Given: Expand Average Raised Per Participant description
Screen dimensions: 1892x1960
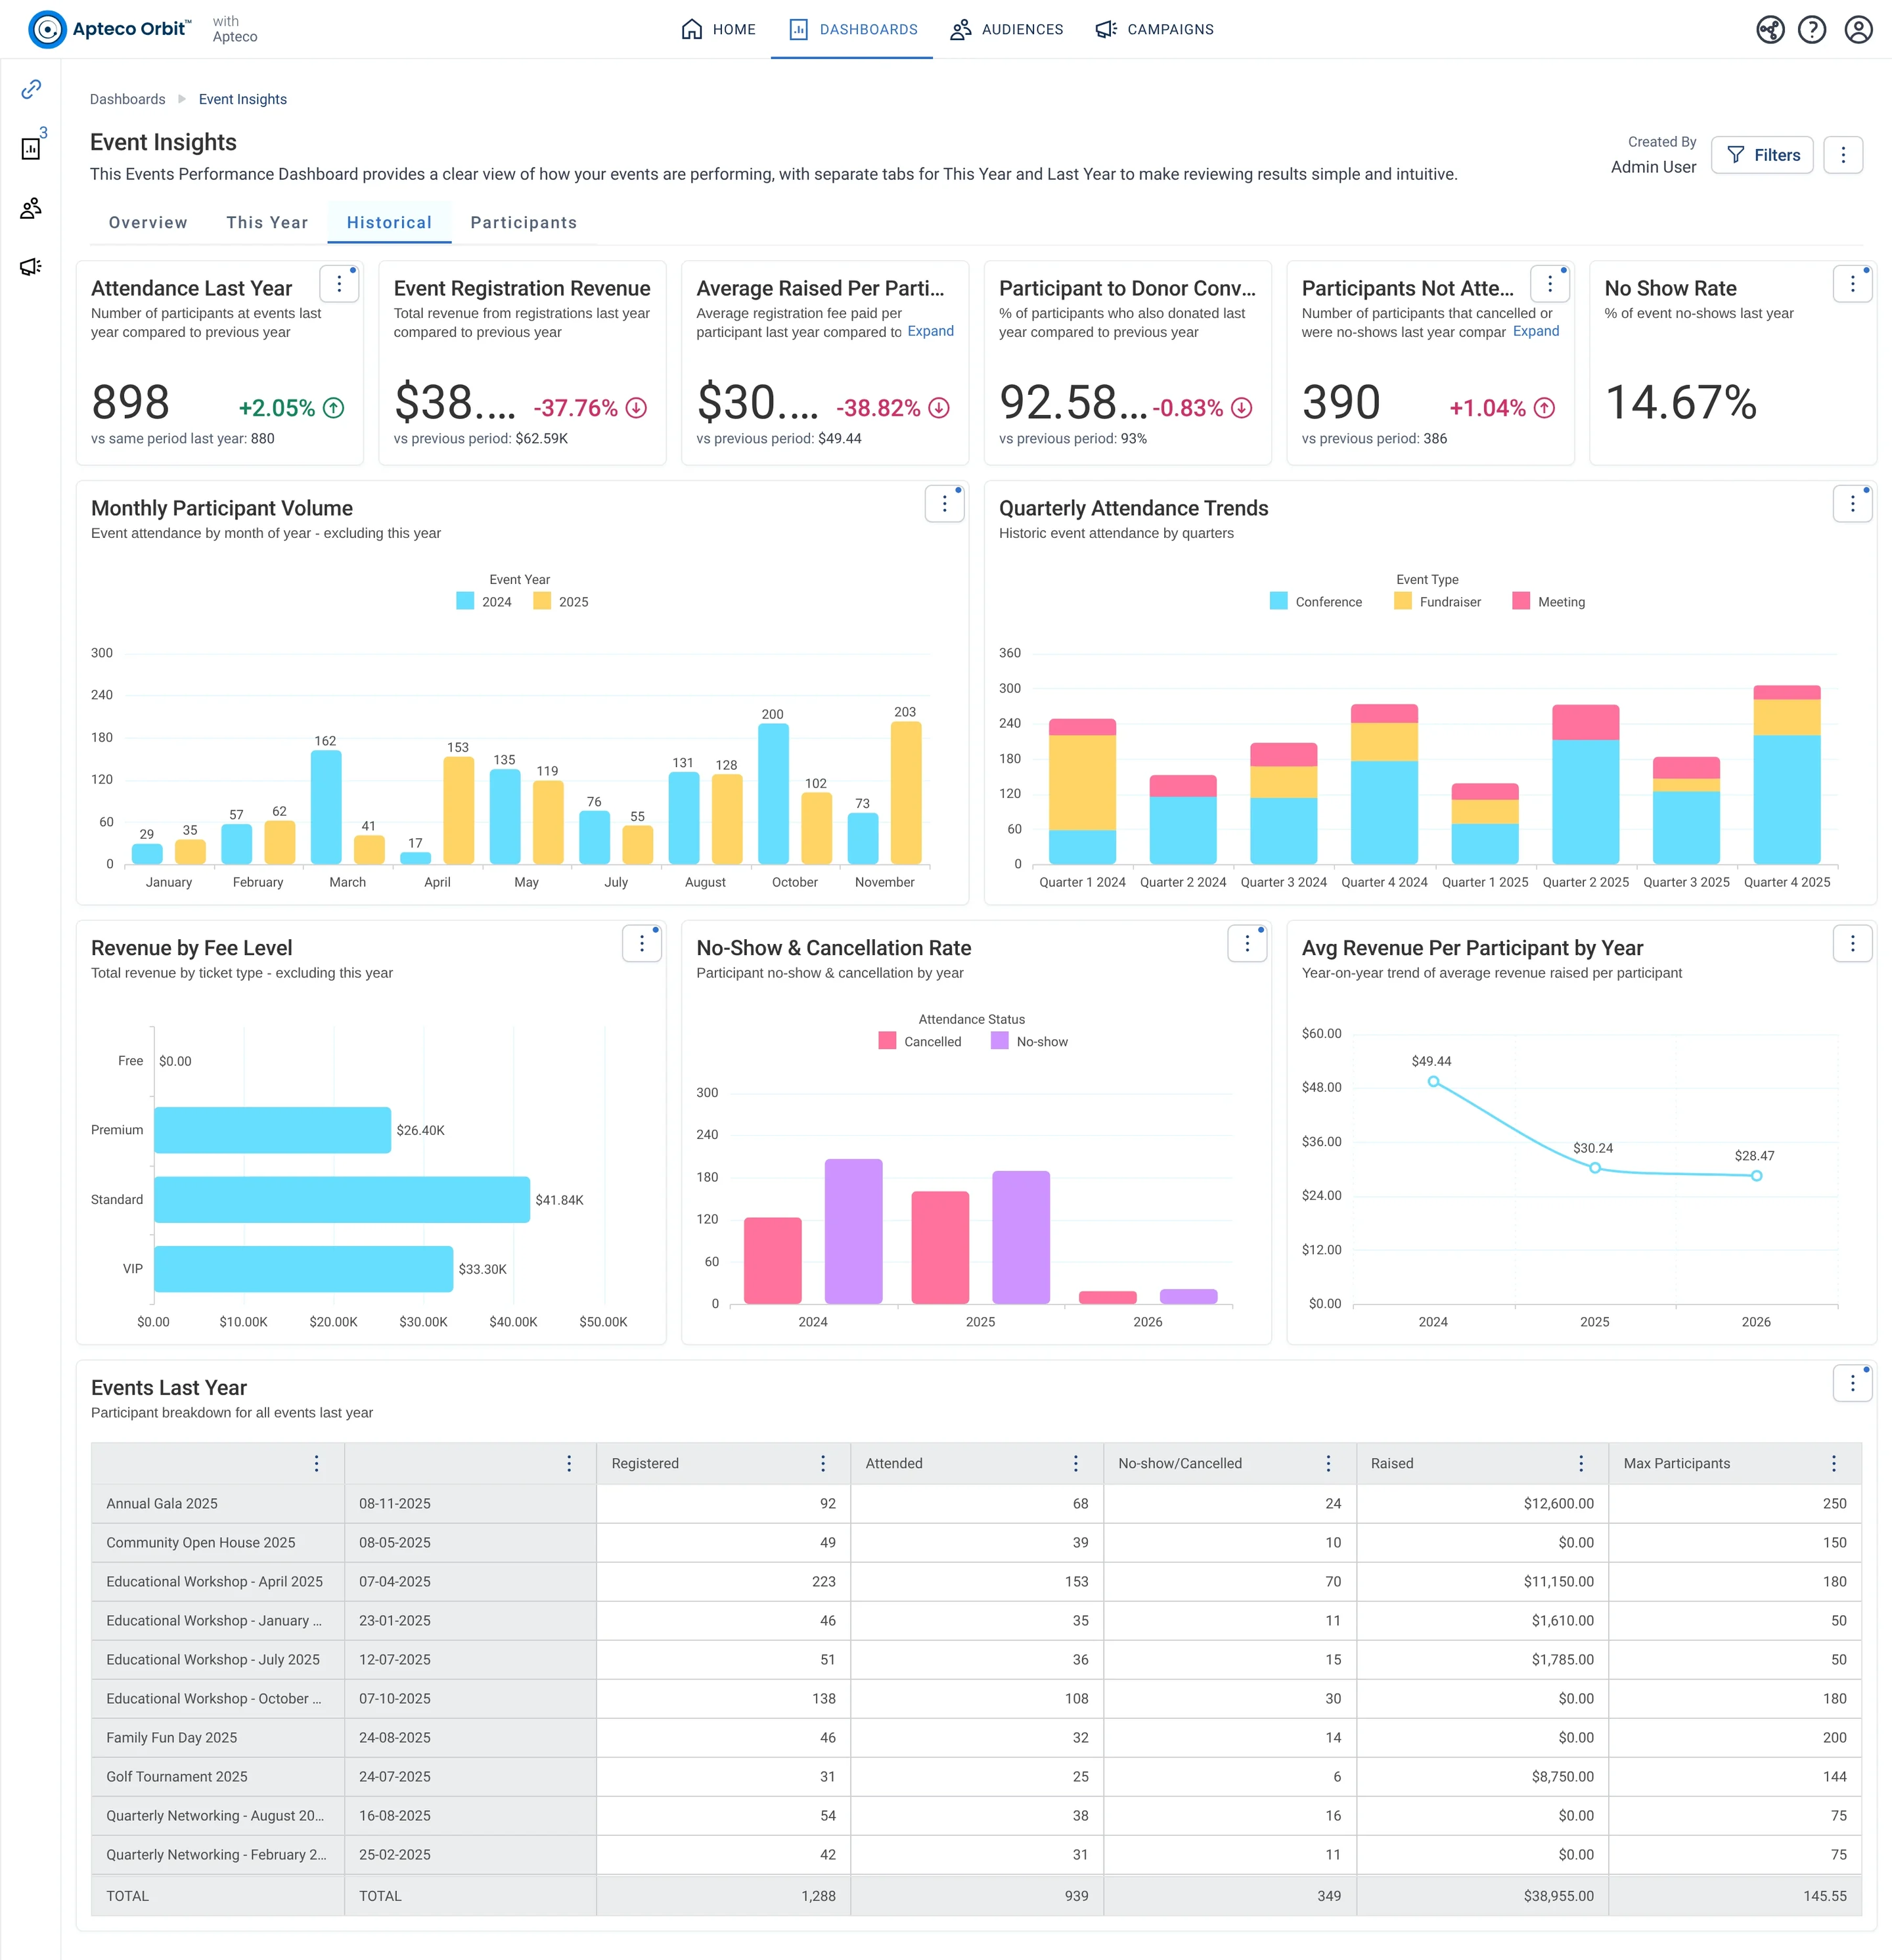Looking at the screenshot, I should (x=930, y=331).
